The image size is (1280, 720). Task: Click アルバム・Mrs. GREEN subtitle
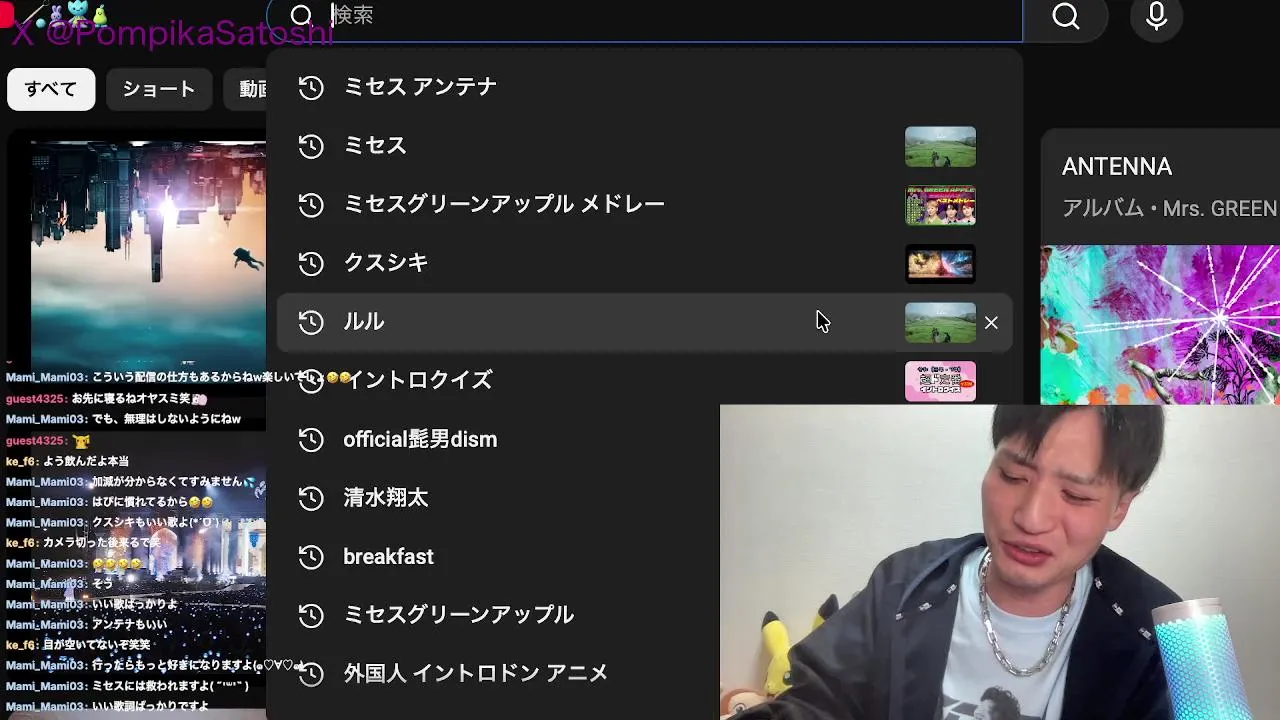1170,209
